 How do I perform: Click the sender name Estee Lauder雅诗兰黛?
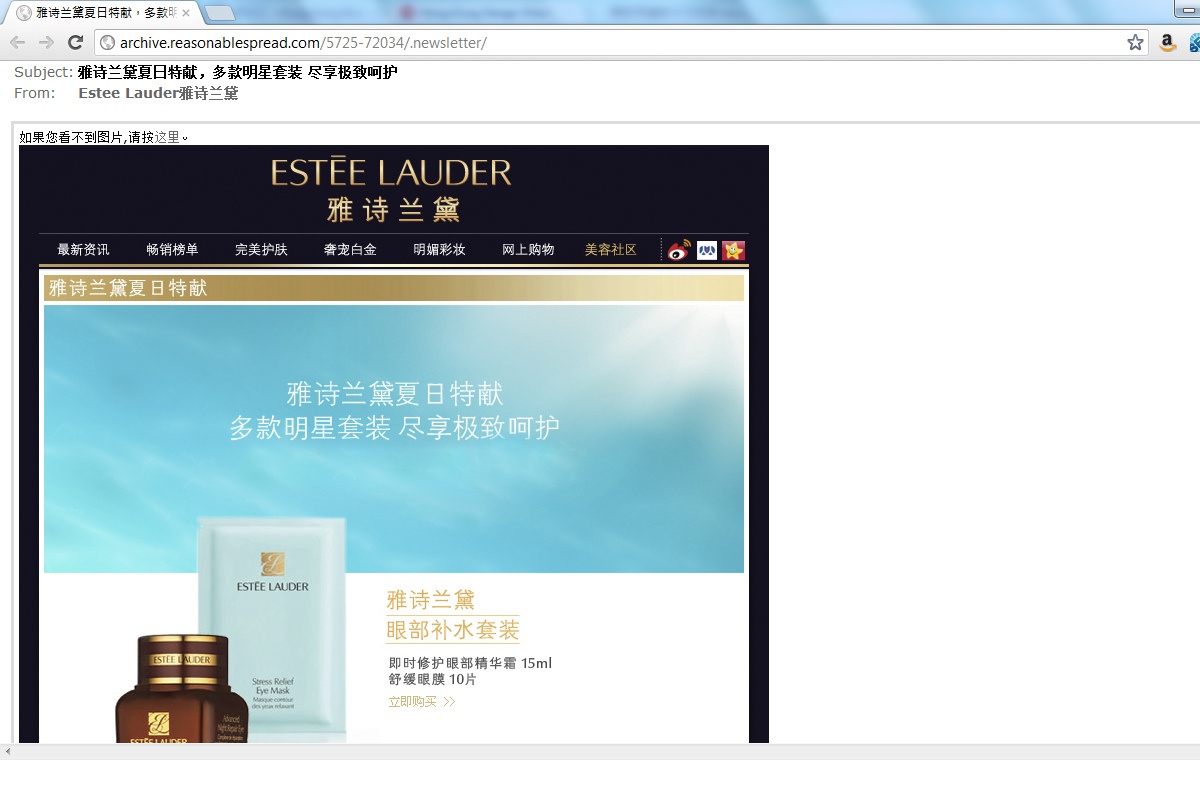(158, 93)
